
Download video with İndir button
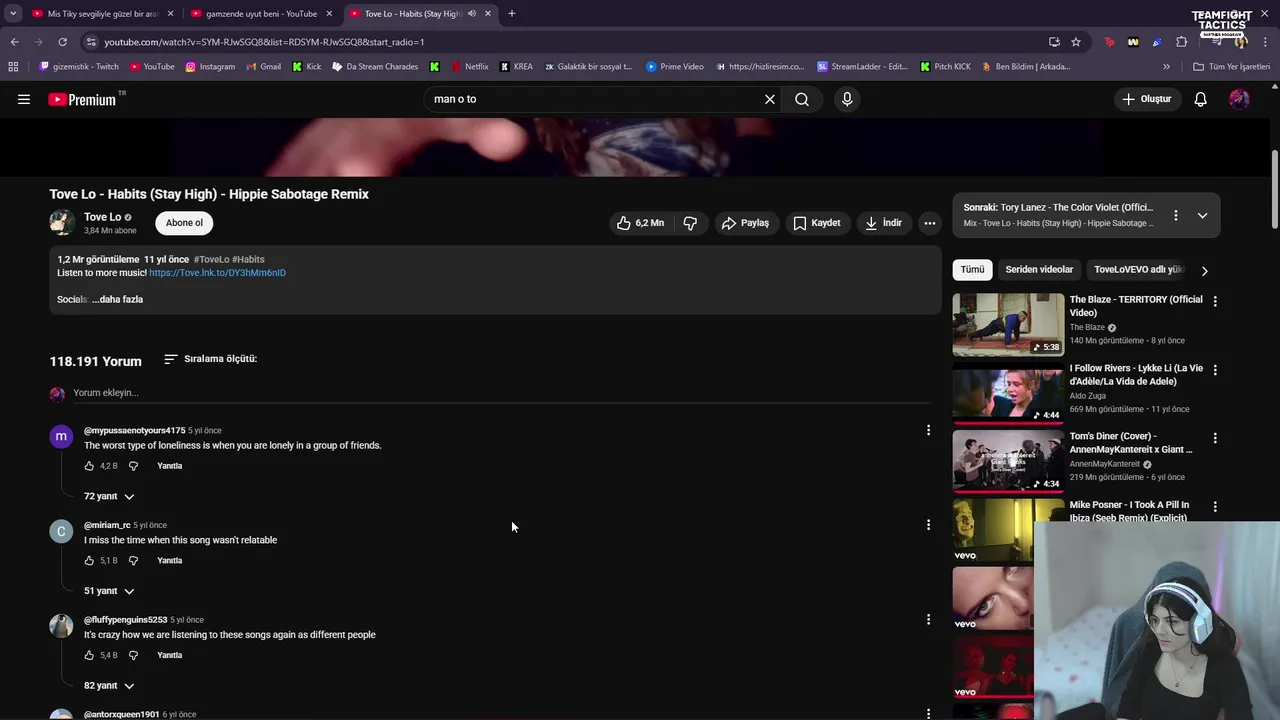[x=884, y=223]
